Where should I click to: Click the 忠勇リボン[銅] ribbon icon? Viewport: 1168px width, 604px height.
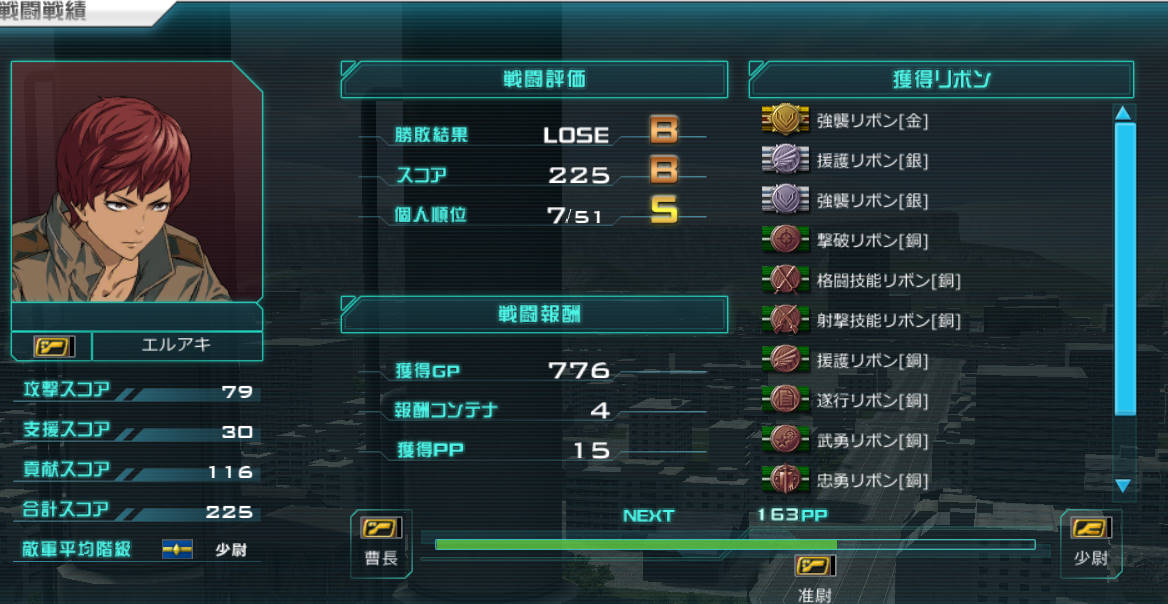tap(785, 479)
